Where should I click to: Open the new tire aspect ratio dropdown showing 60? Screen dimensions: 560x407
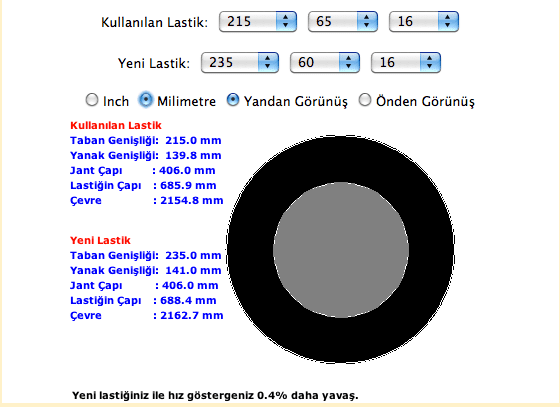(325, 62)
